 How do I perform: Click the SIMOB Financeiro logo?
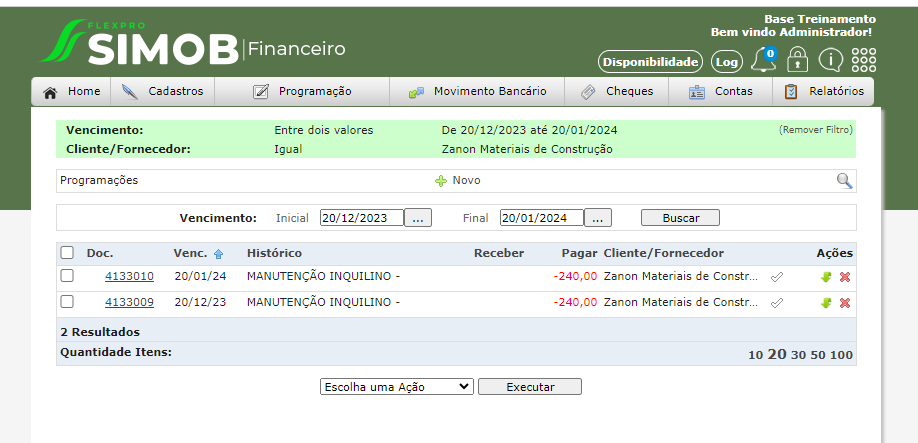(x=192, y=42)
